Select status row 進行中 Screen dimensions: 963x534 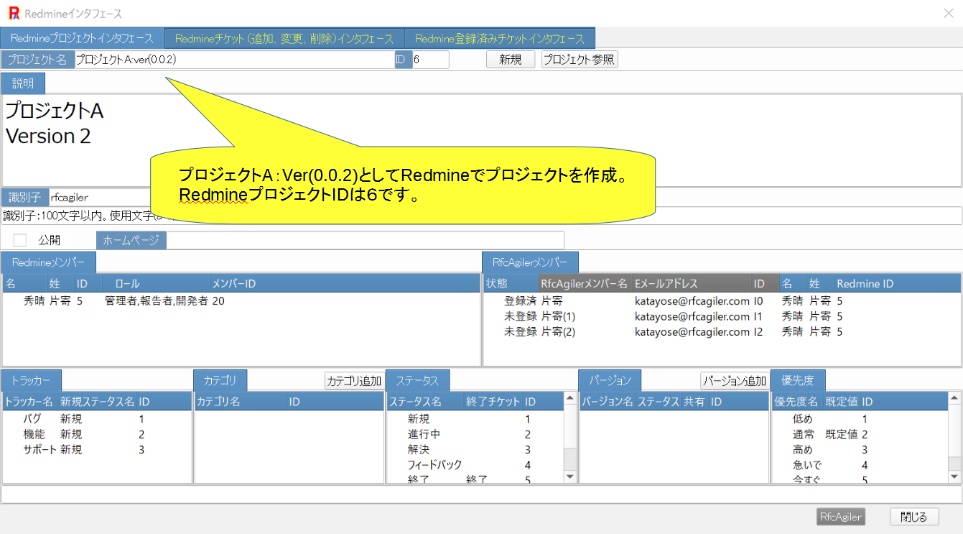click(x=475, y=434)
